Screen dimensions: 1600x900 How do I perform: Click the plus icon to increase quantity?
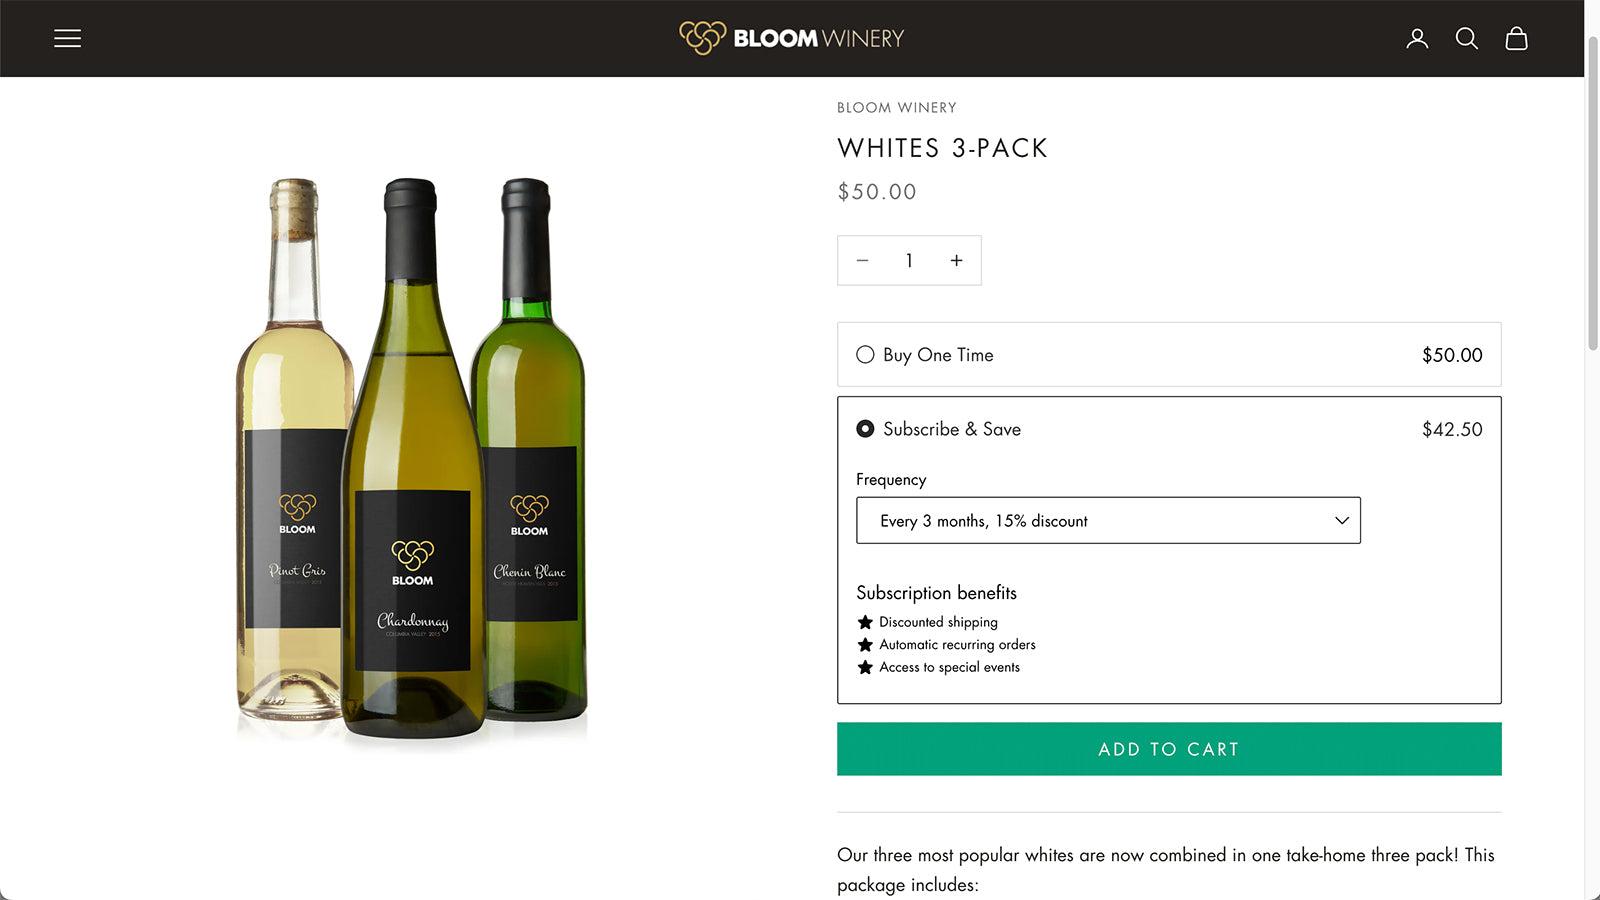point(956,260)
